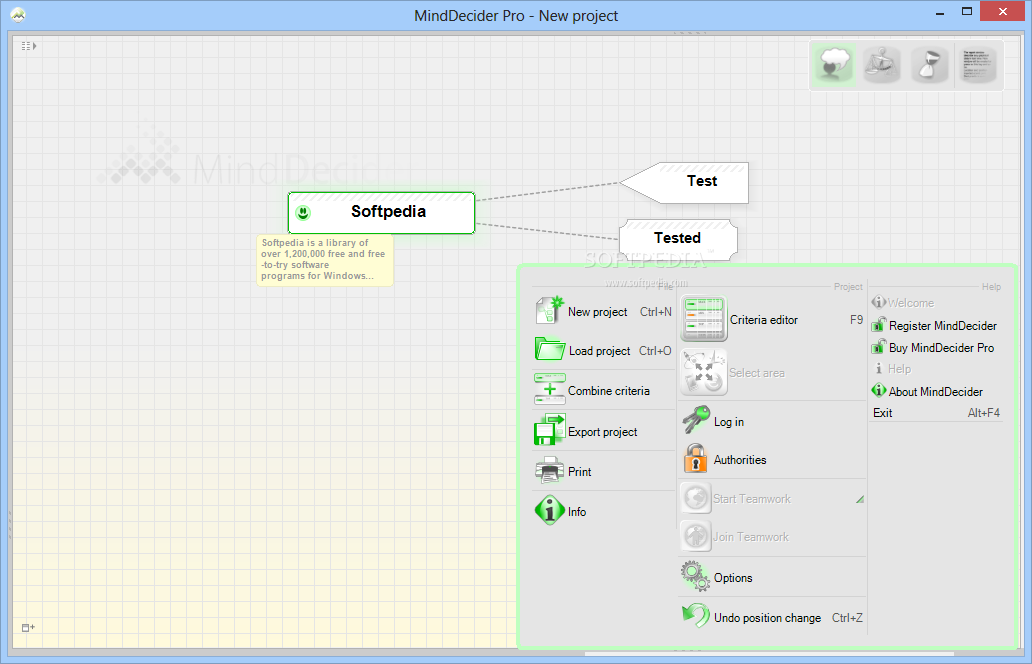The image size is (1032, 664).
Task: Click the Combine criteria icon
Action: pyautogui.click(x=550, y=389)
